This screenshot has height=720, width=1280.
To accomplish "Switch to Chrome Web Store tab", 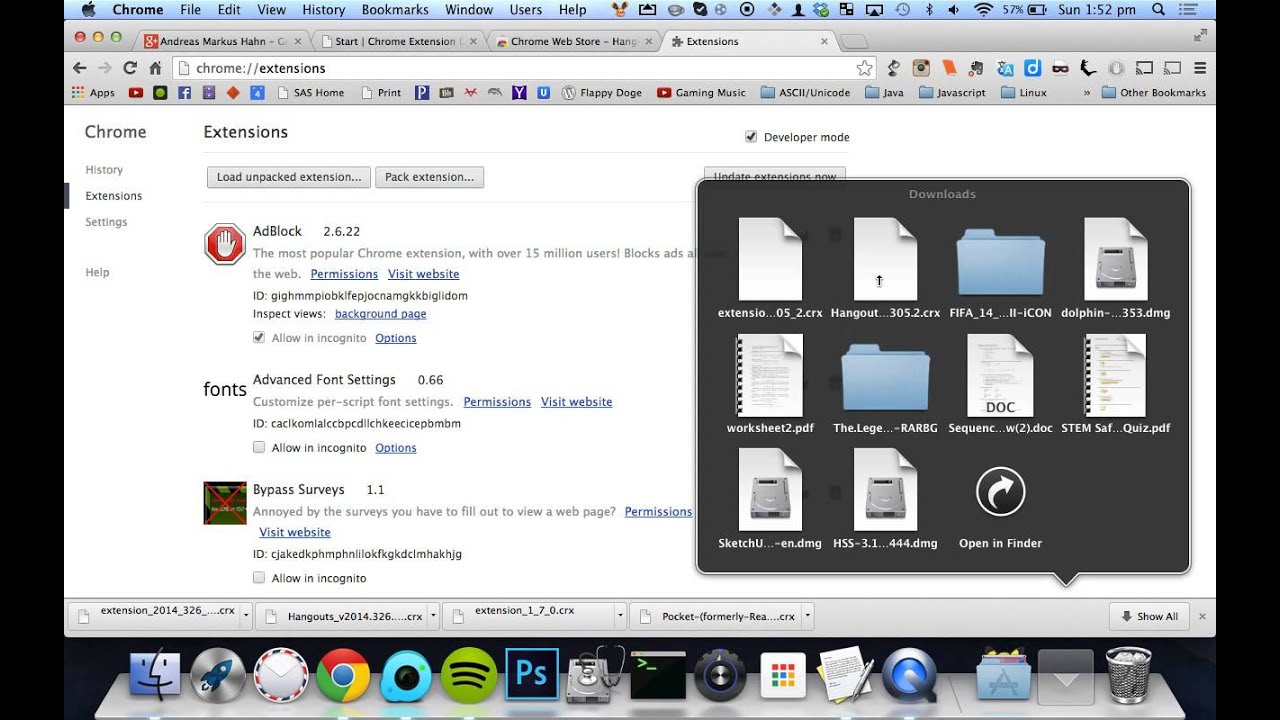I will pos(573,42).
